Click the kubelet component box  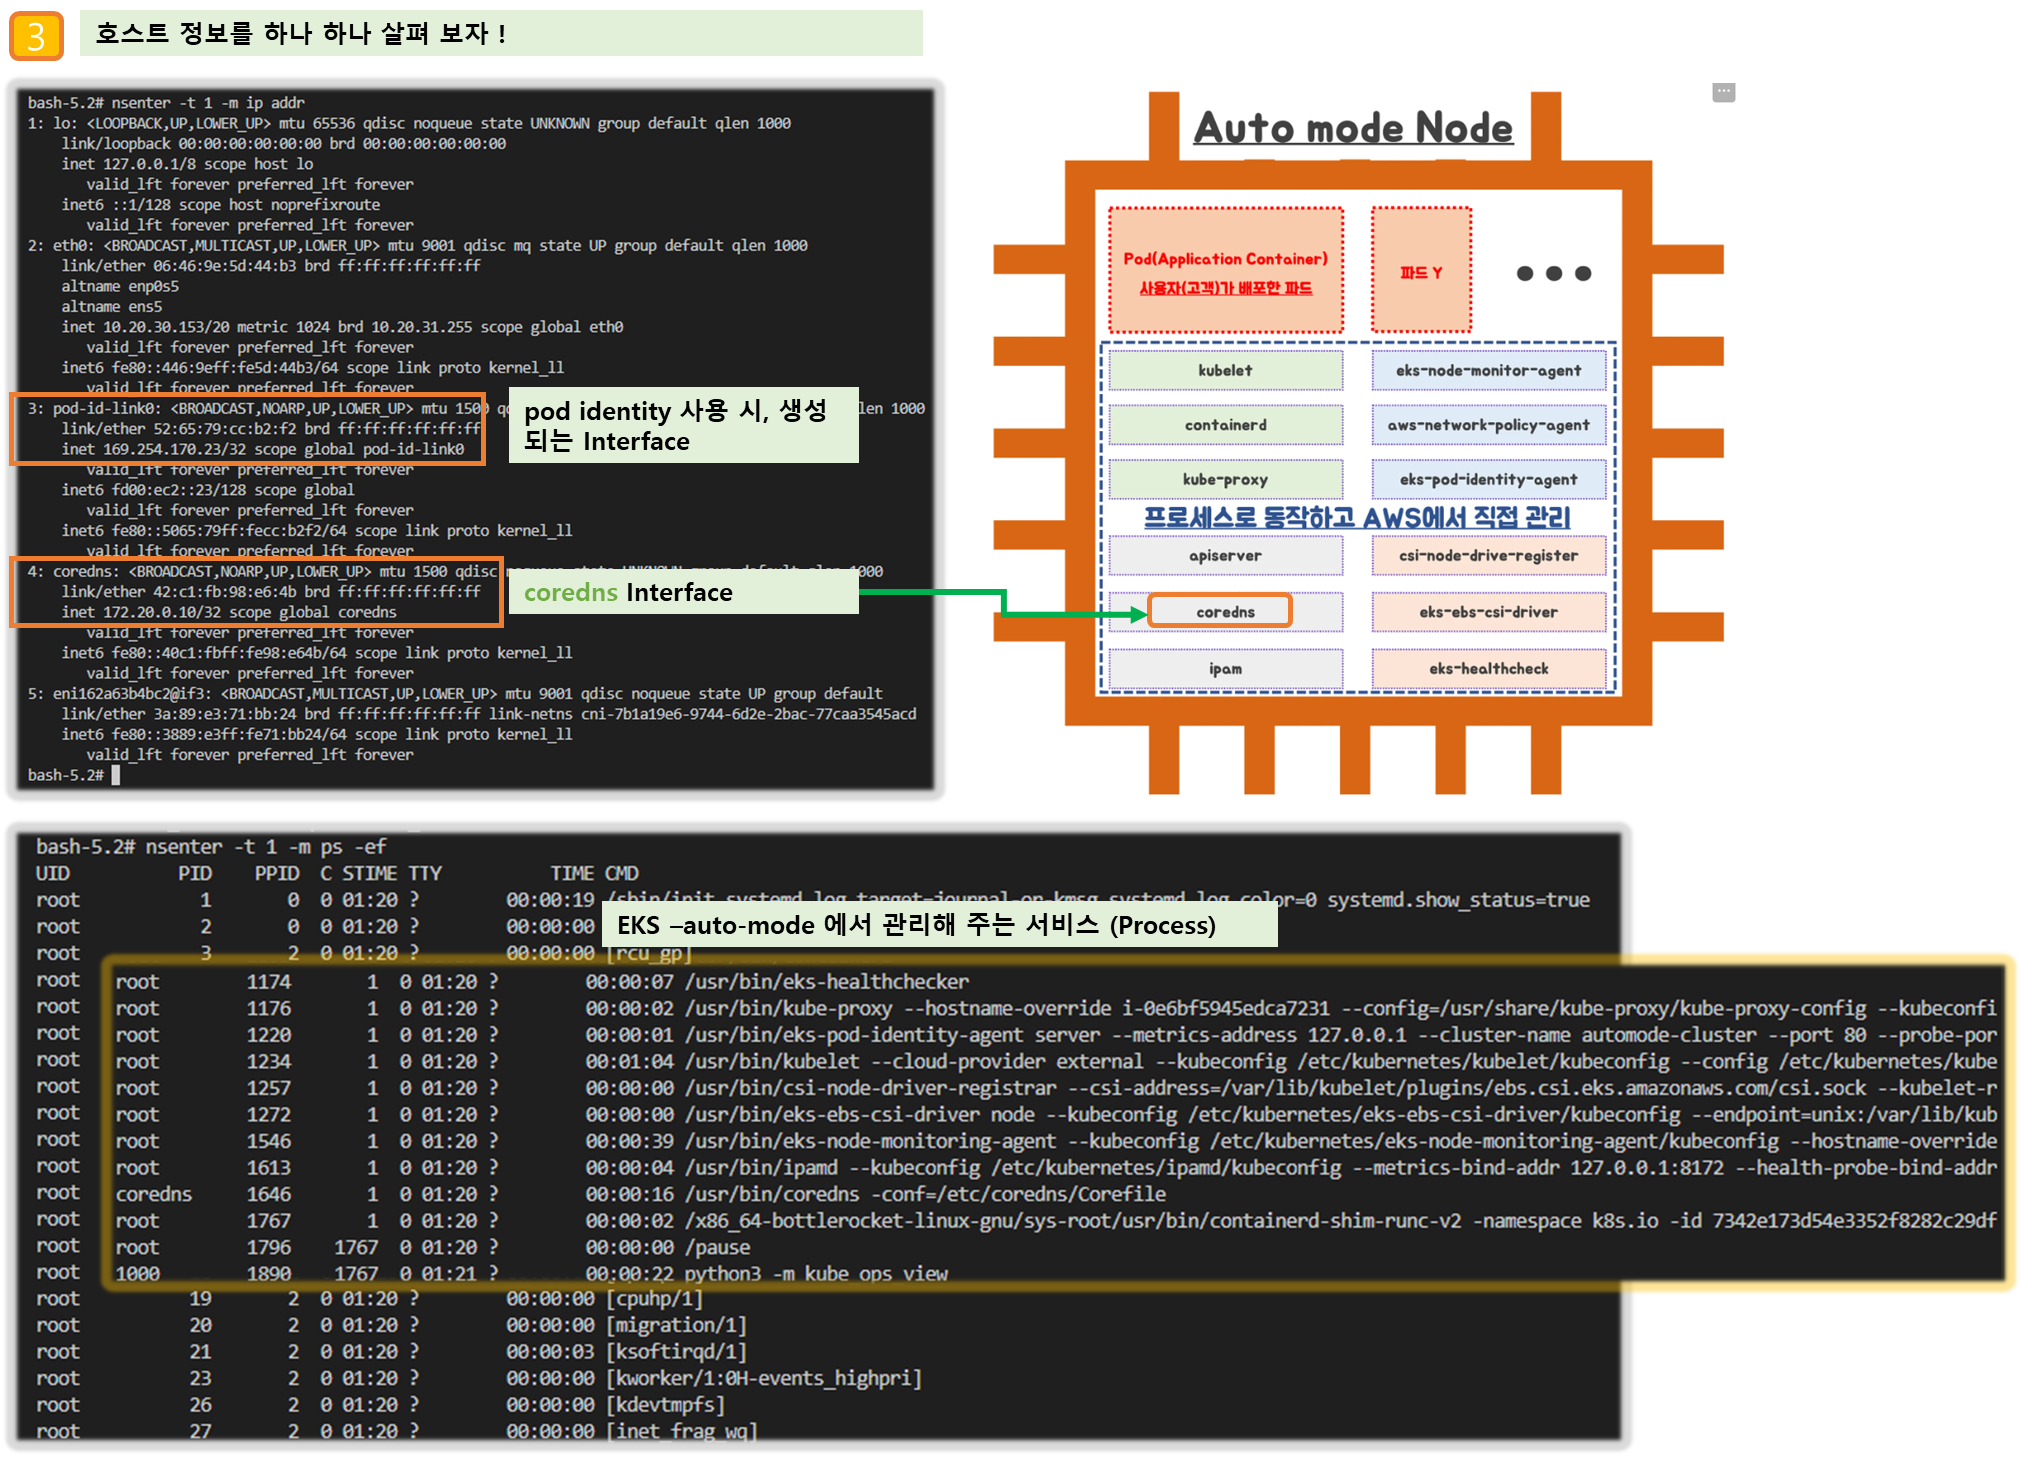pyautogui.click(x=1225, y=370)
